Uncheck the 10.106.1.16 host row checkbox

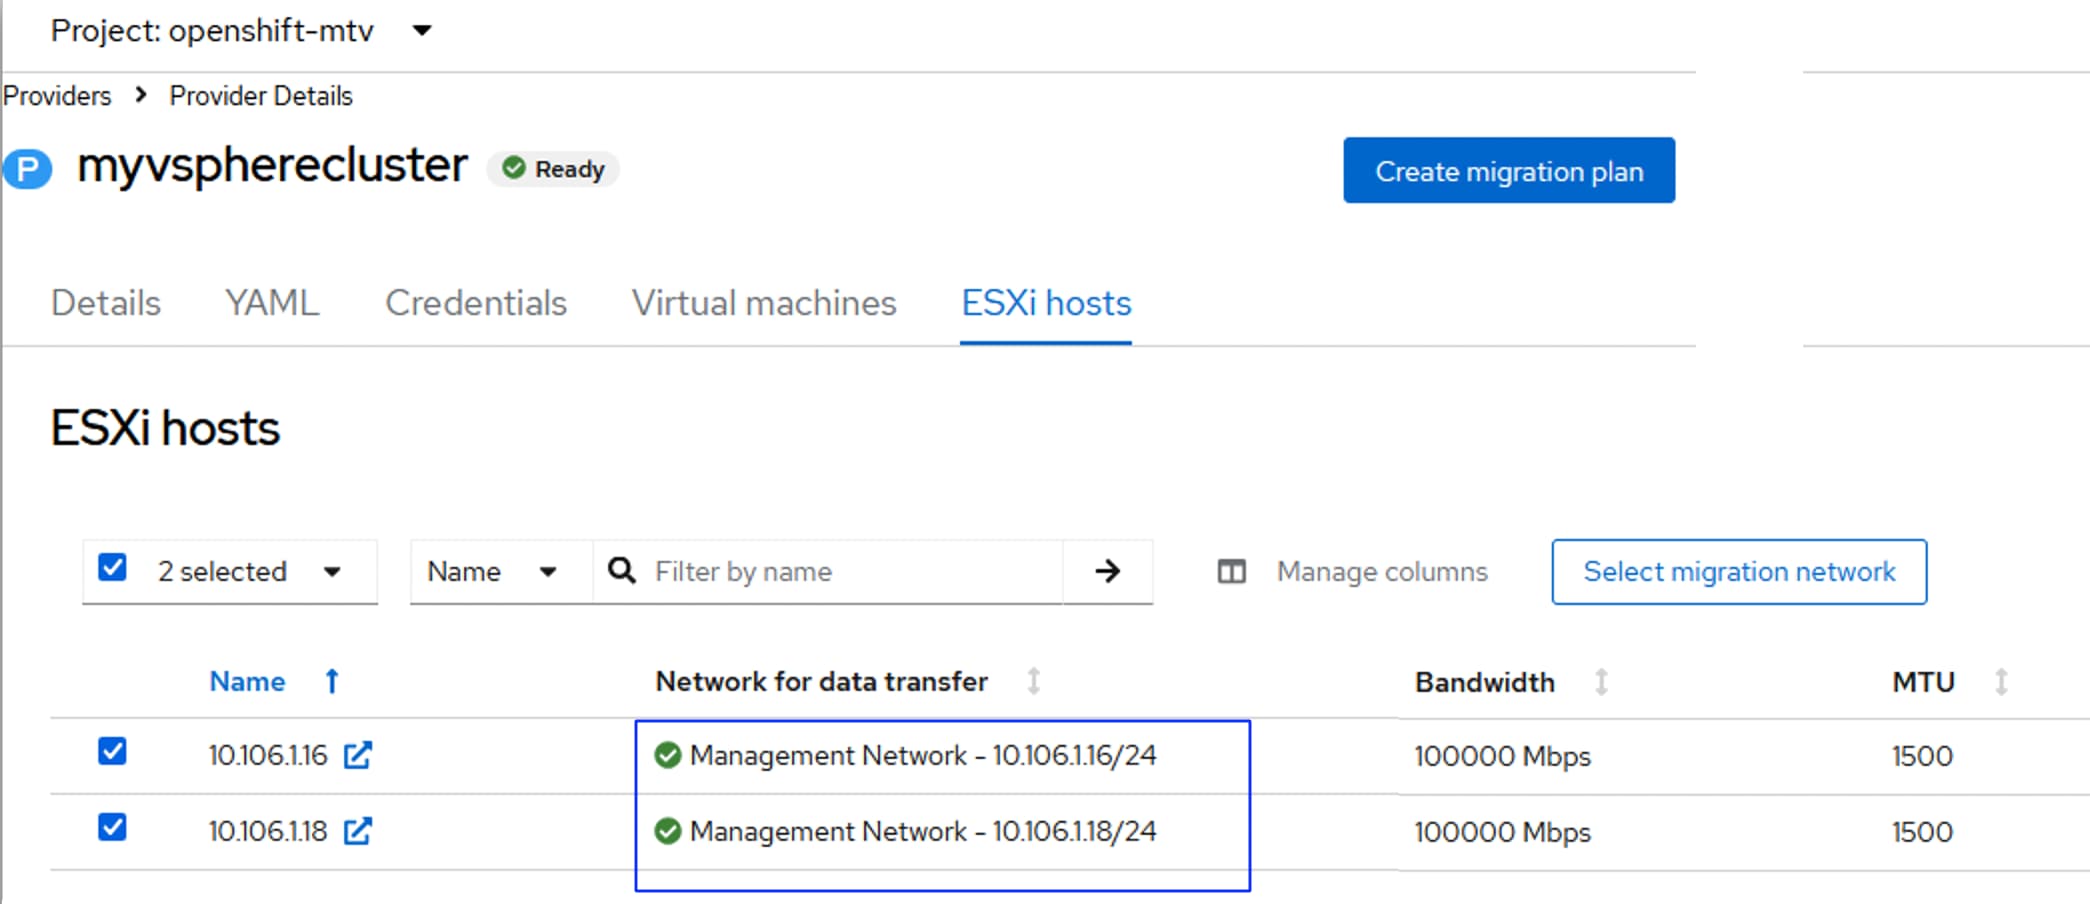113,751
